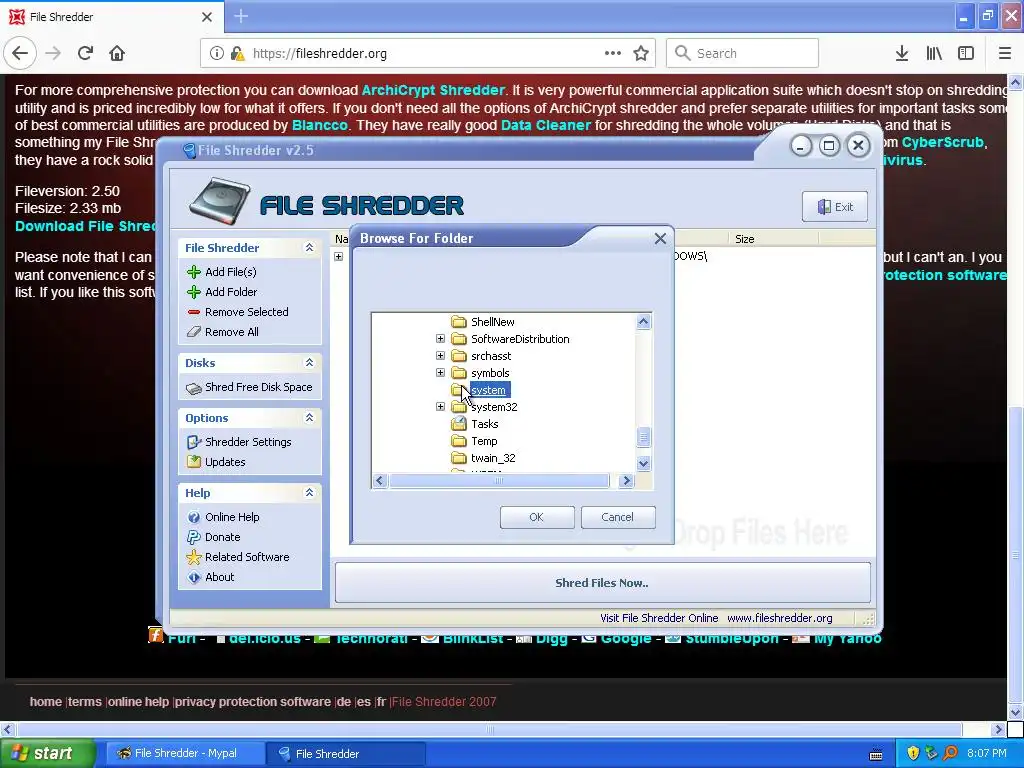Click the Related Software star icon
Image resolution: width=1024 pixels, height=768 pixels.
click(194, 557)
